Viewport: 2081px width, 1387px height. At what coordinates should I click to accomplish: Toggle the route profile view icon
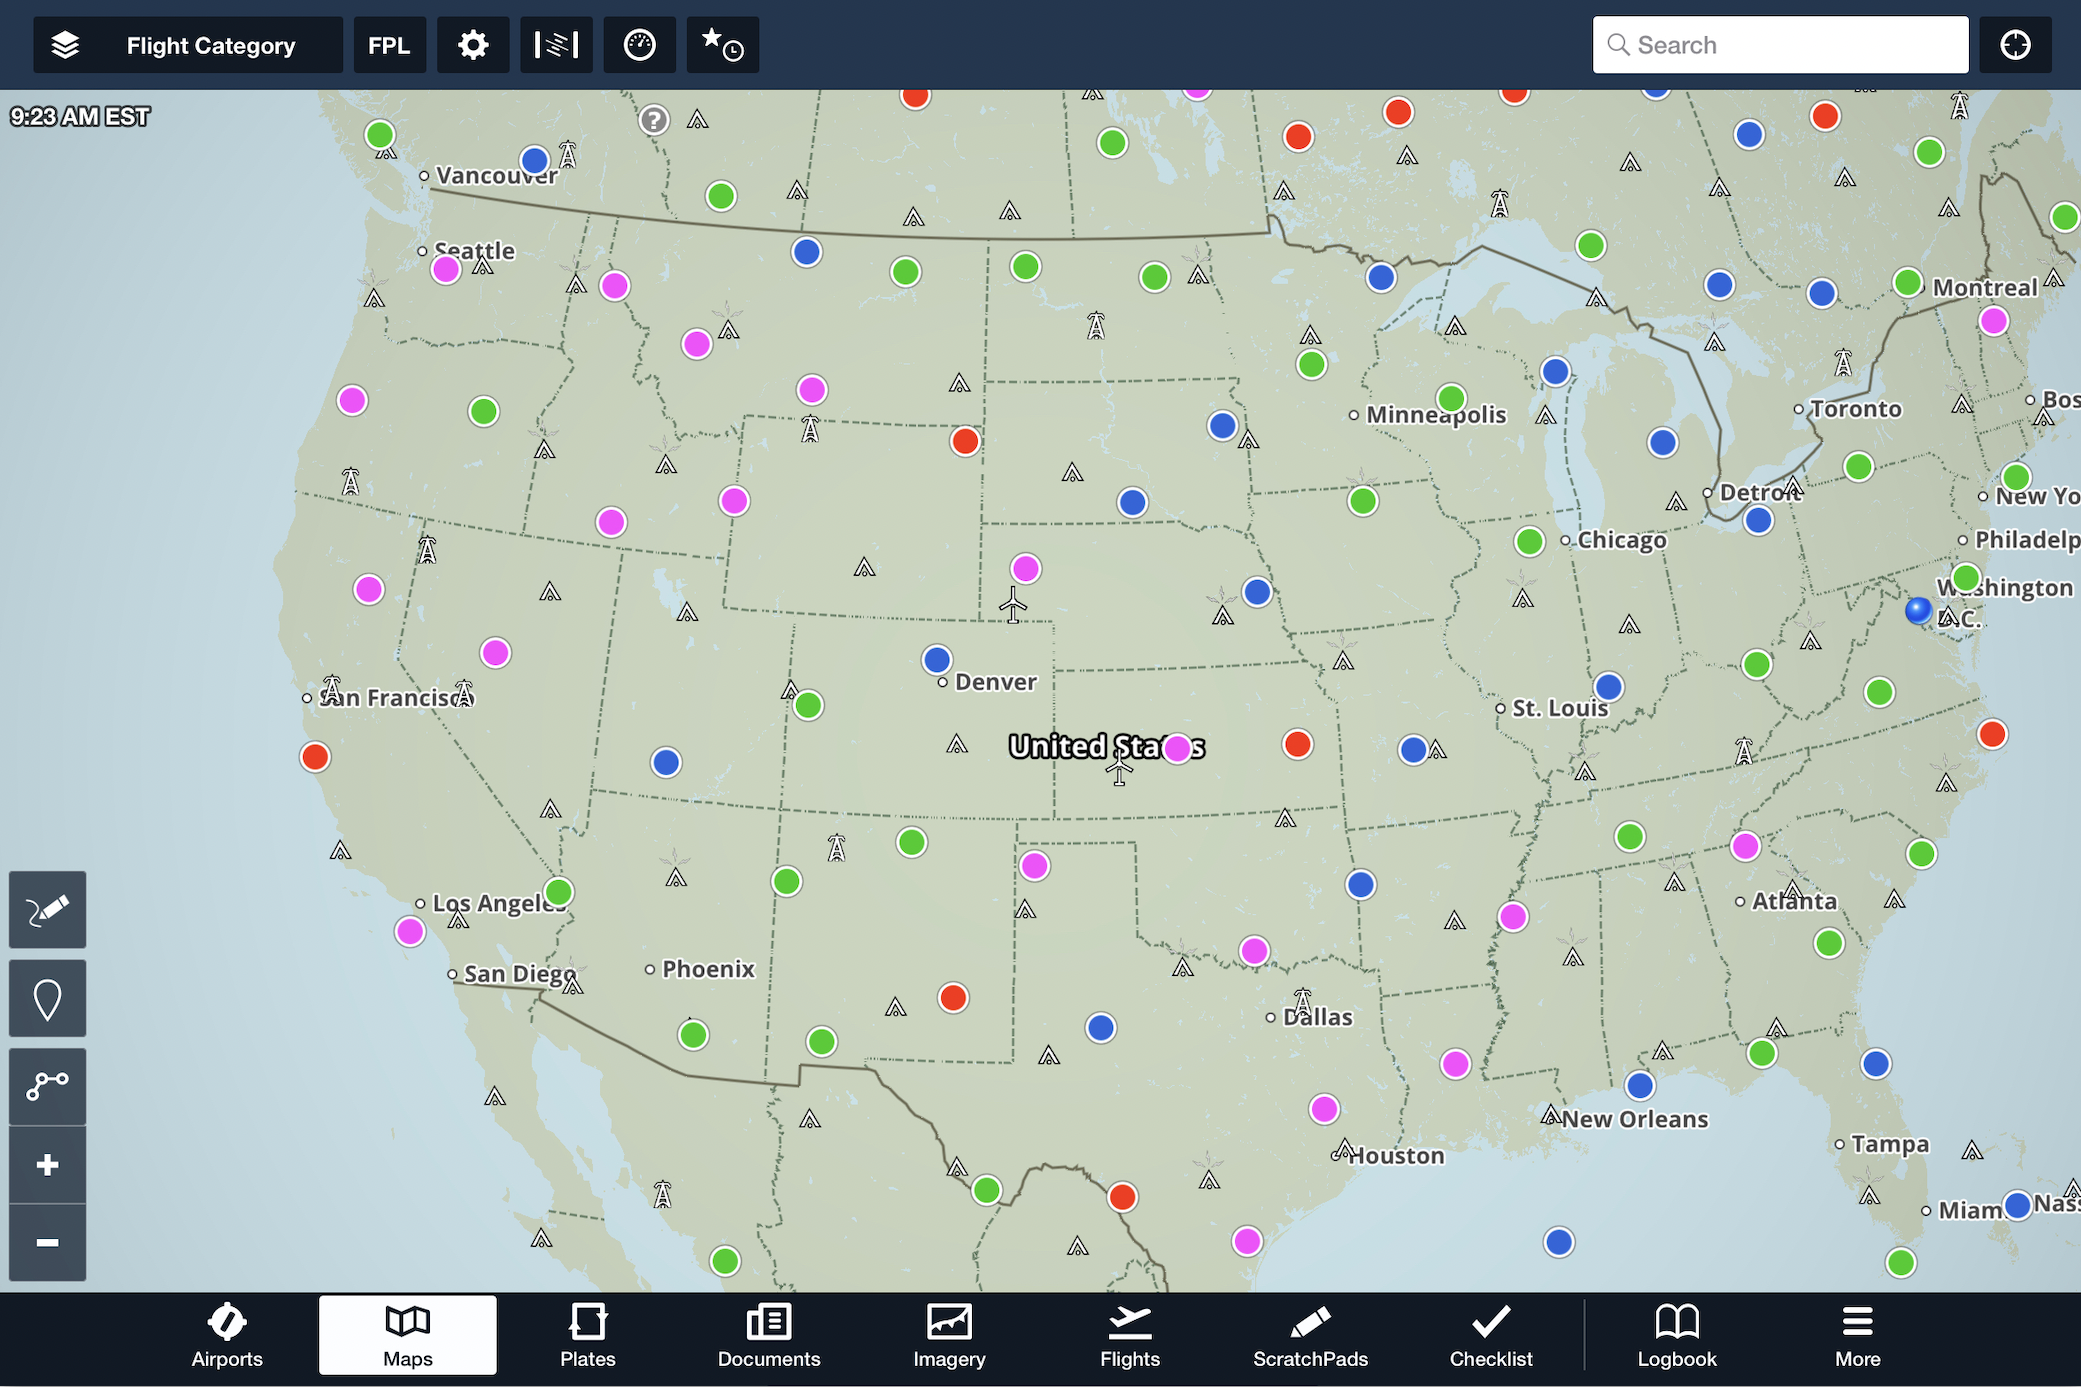click(556, 45)
